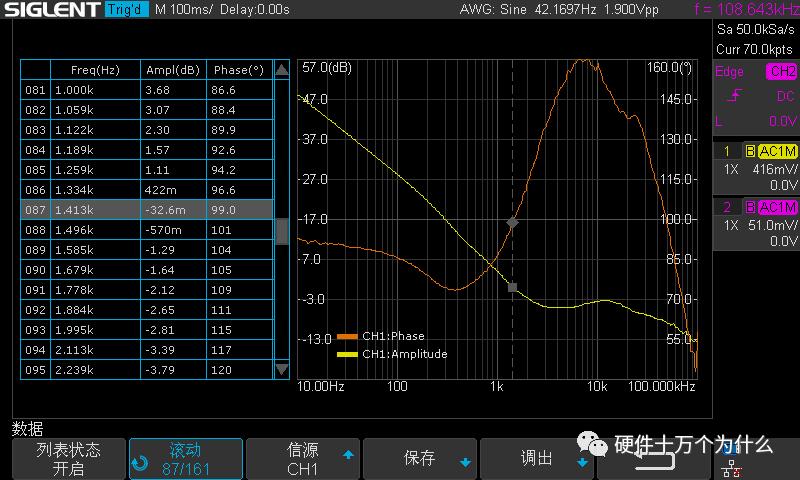
Task: Select table row 095 with 2.239k
Action: [x=147, y=370]
